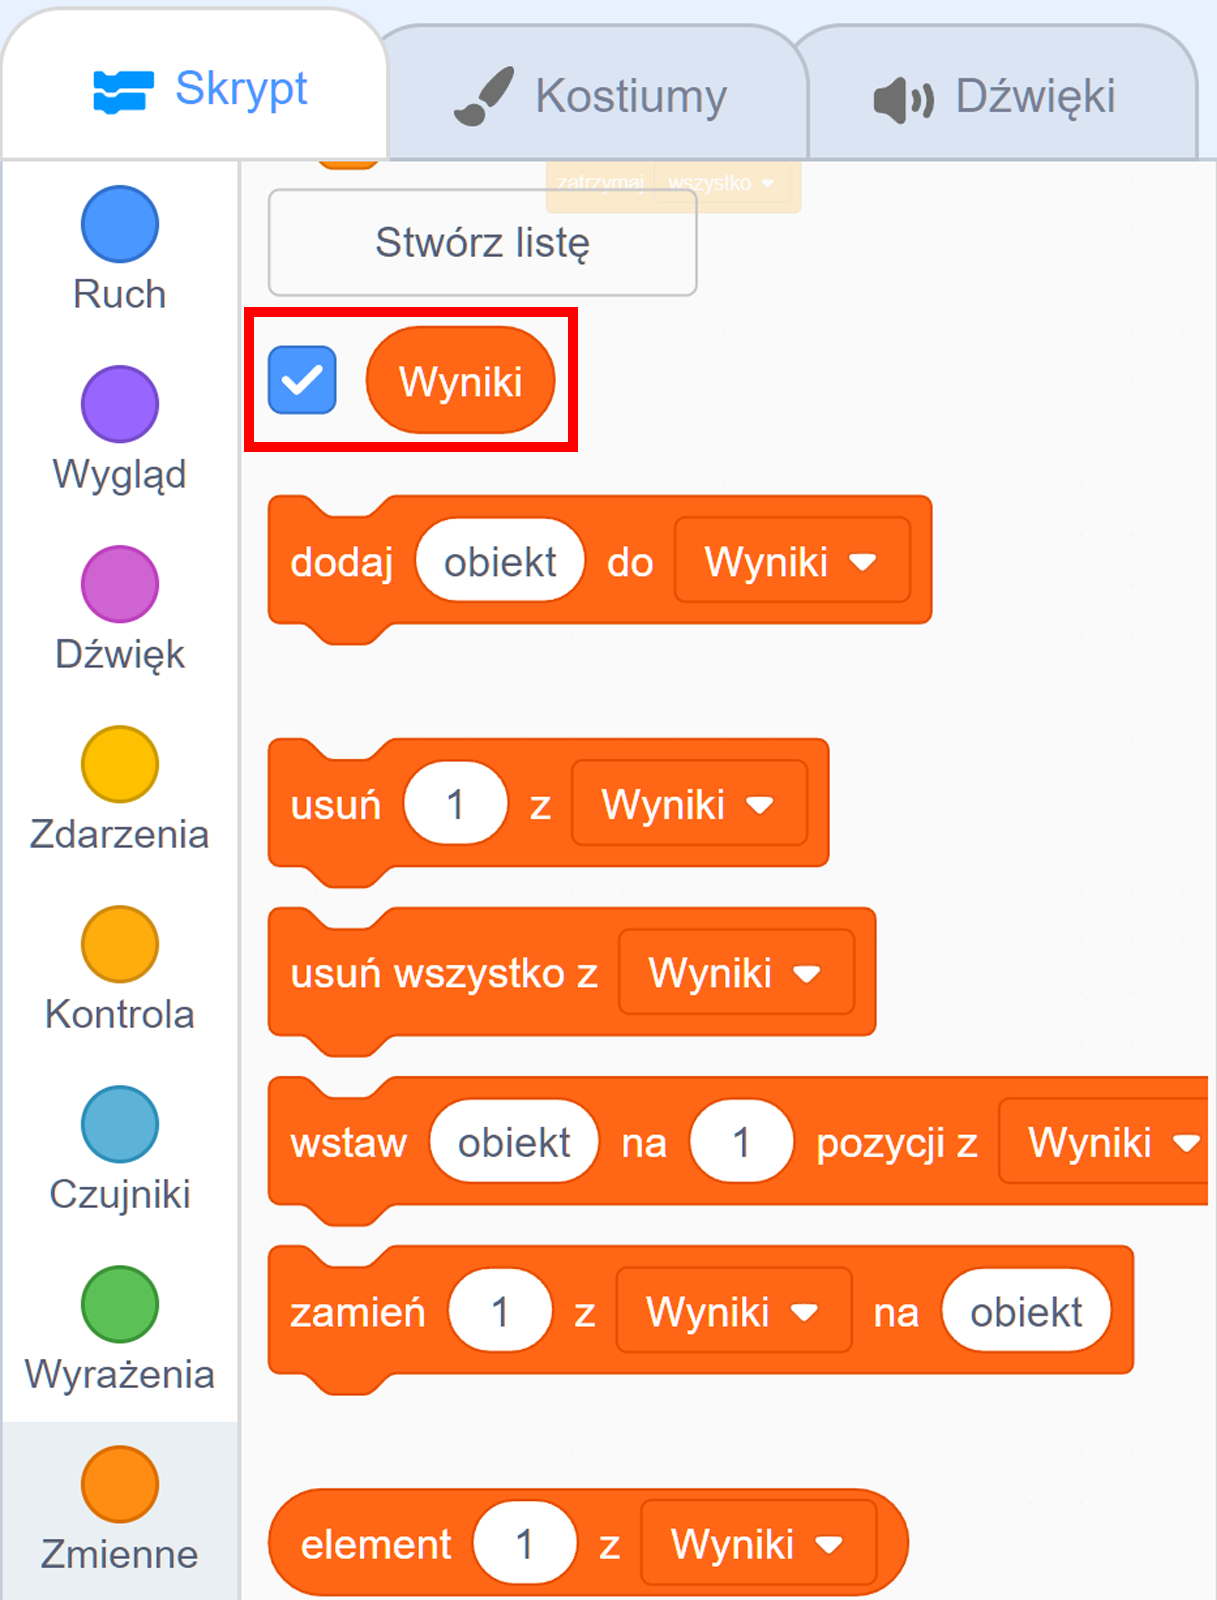Select the Kontrola category icon
The image size is (1217, 1600).
pyautogui.click(x=119, y=941)
